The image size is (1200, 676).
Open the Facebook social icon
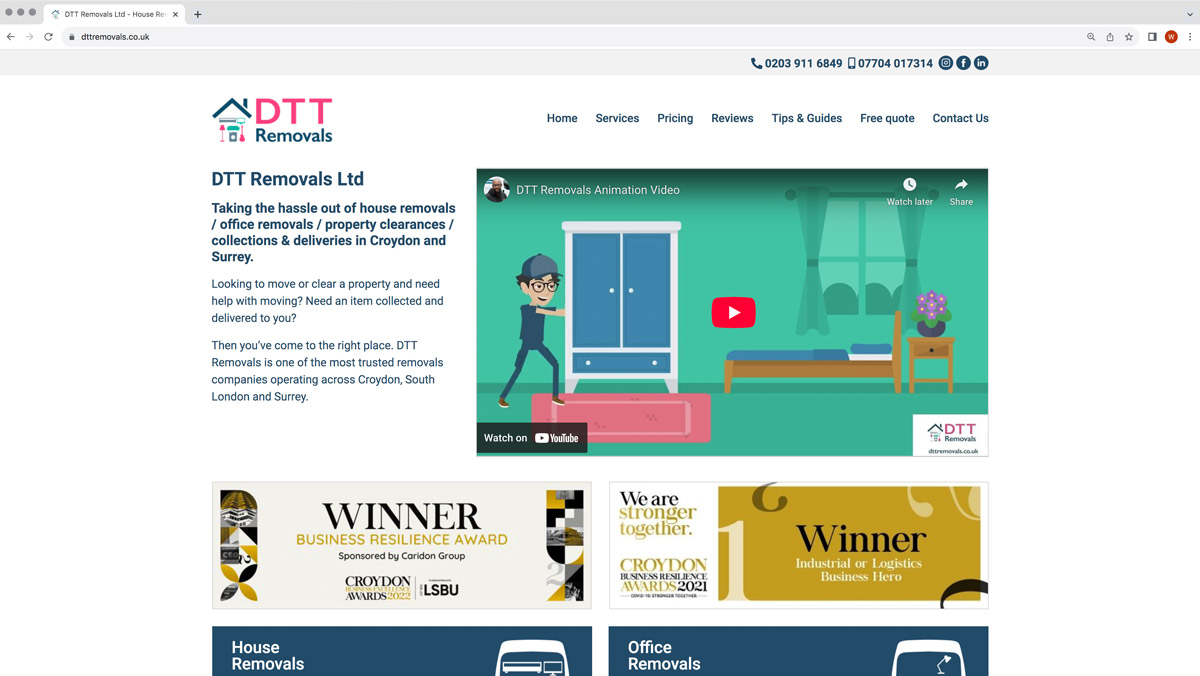click(x=963, y=63)
